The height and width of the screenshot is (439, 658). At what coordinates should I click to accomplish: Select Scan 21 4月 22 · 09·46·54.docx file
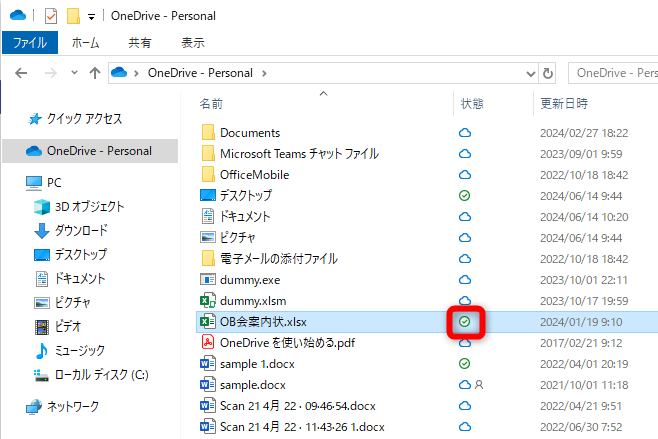298,406
